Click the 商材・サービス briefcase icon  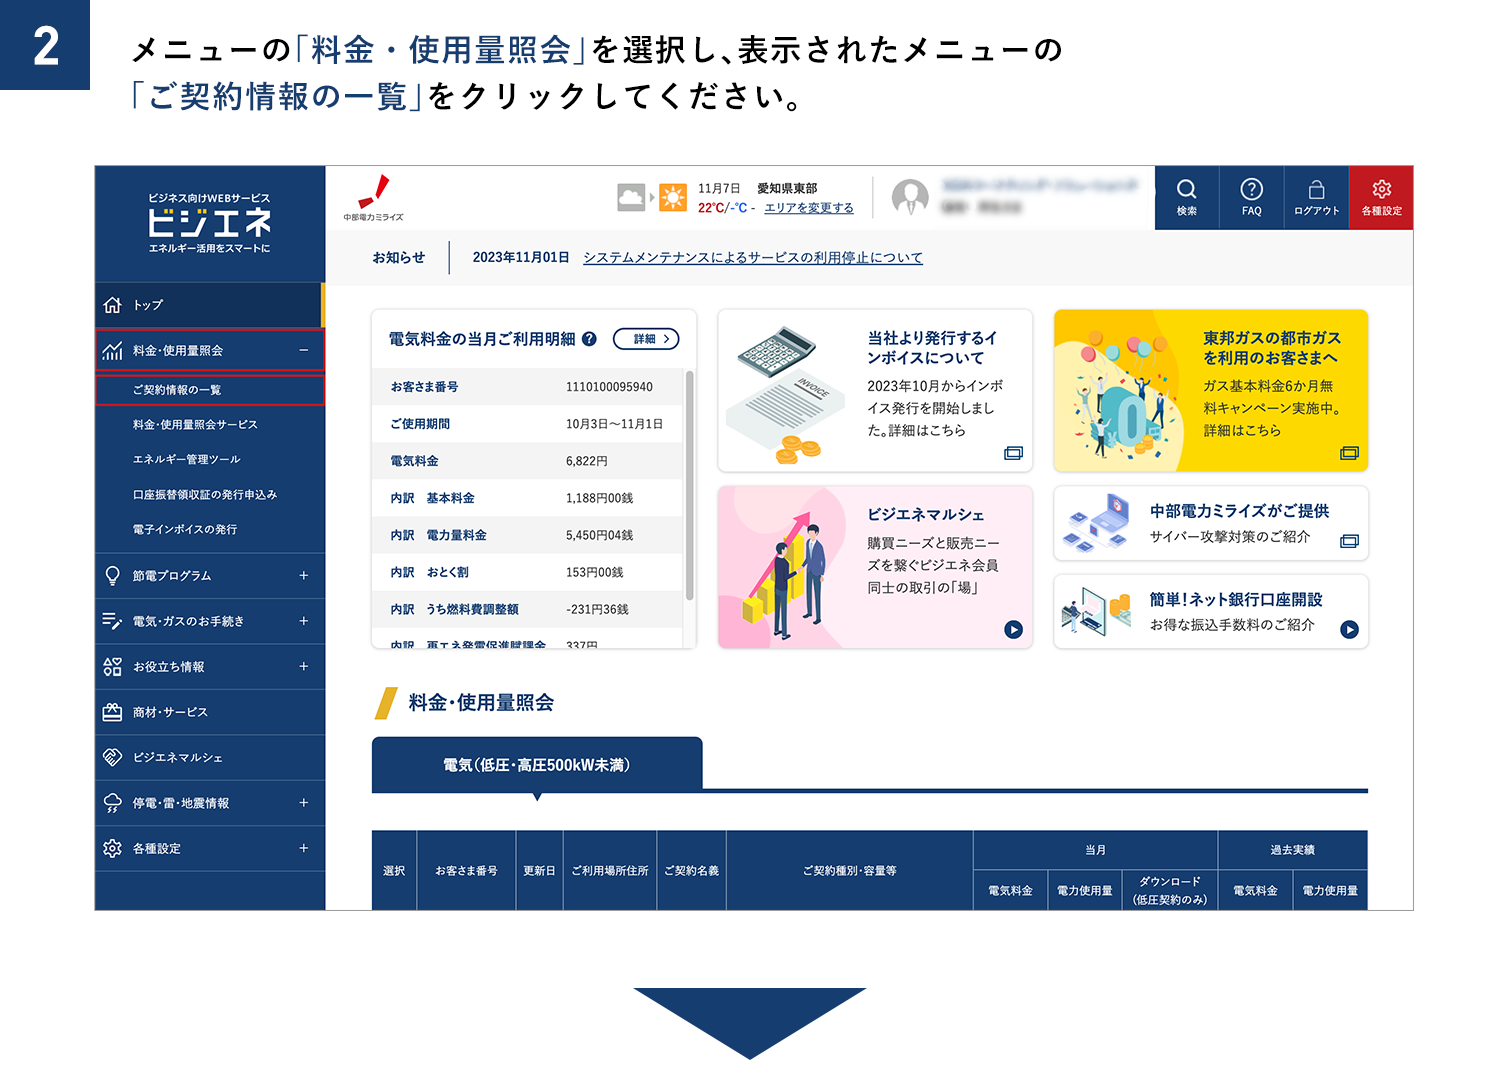point(113,711)
